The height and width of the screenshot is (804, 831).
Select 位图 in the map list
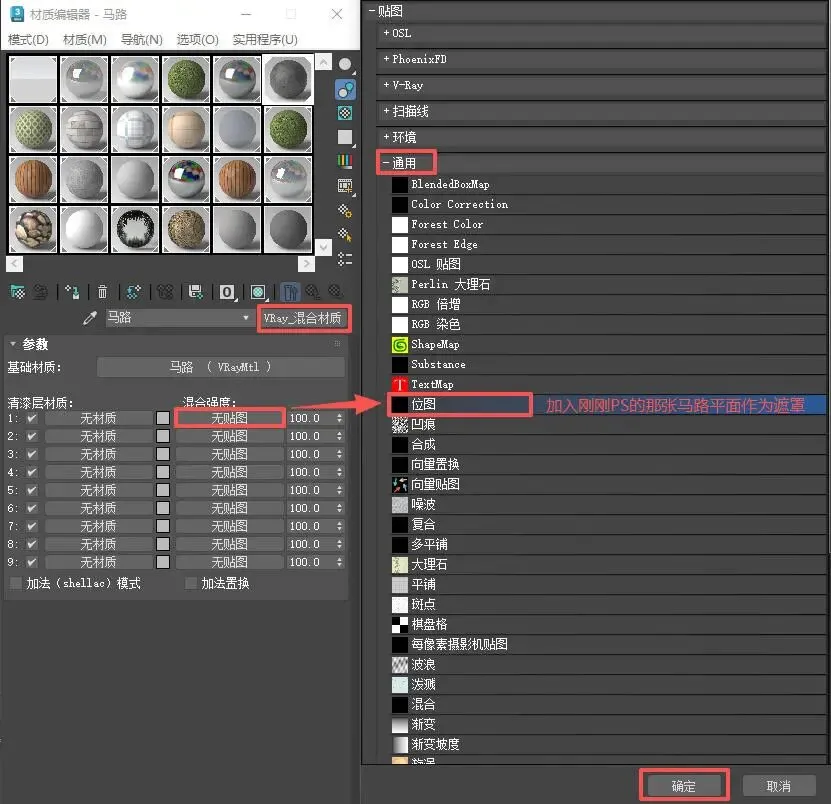click(x=608, y=404)
